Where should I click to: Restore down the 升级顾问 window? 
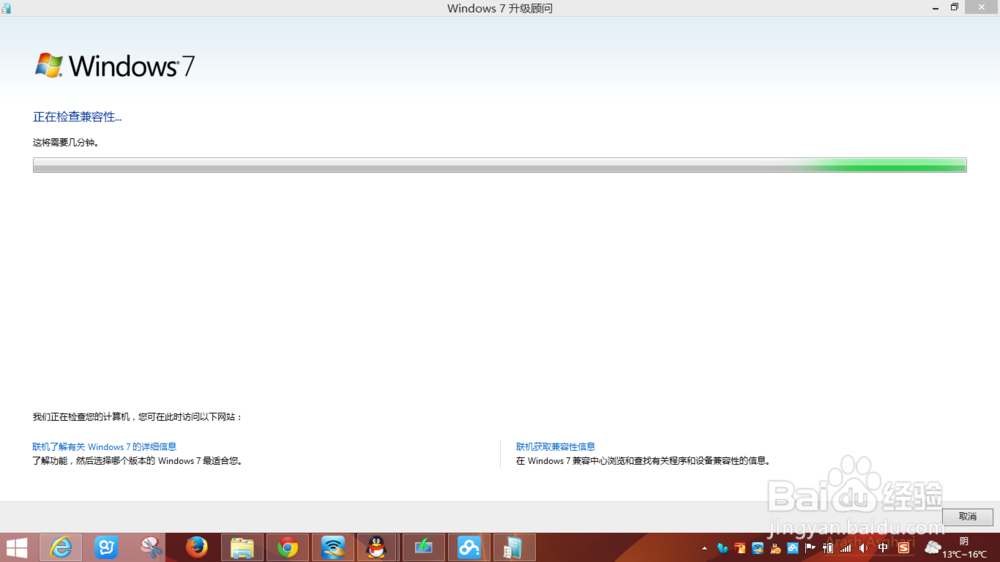point(955,8)
